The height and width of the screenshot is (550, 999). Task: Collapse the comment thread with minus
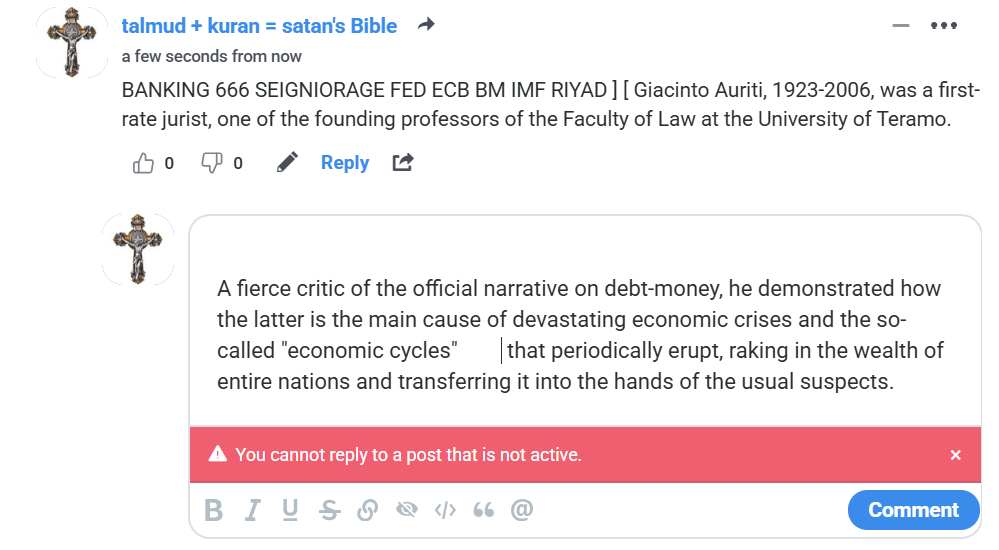pyautogui.click(x=901, y=26)
